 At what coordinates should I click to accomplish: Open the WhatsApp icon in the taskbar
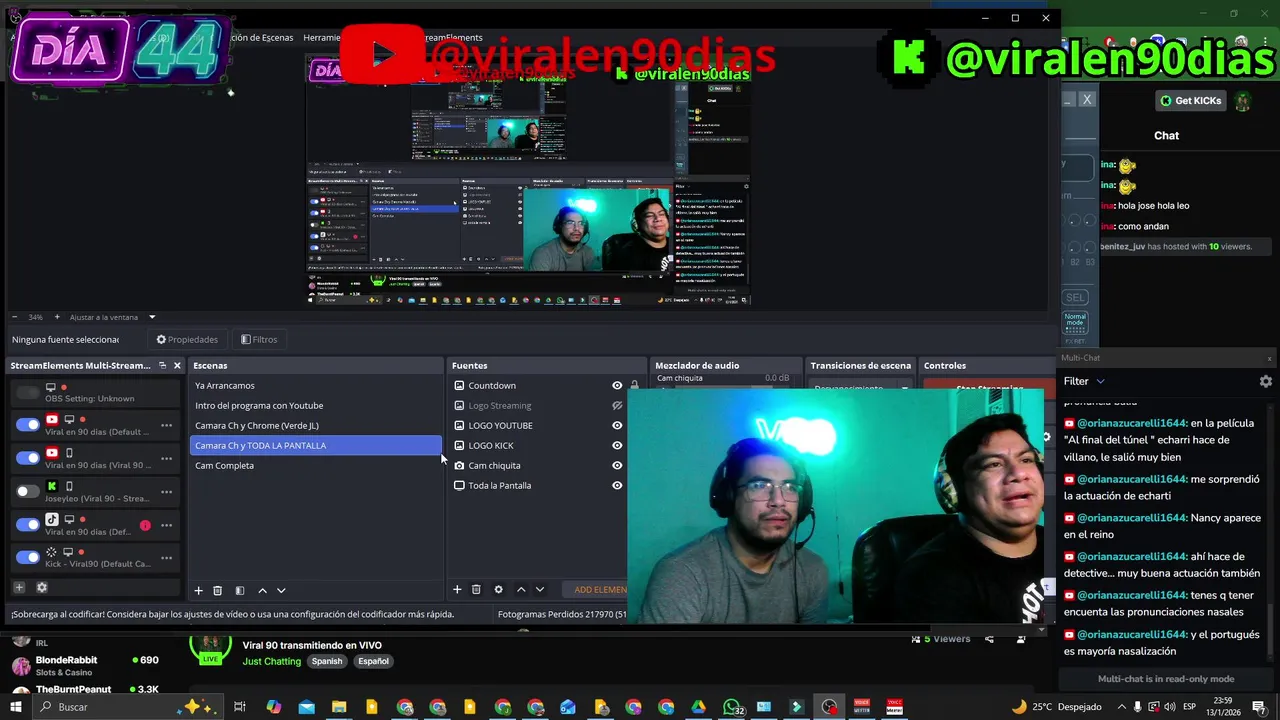(732, 707)
